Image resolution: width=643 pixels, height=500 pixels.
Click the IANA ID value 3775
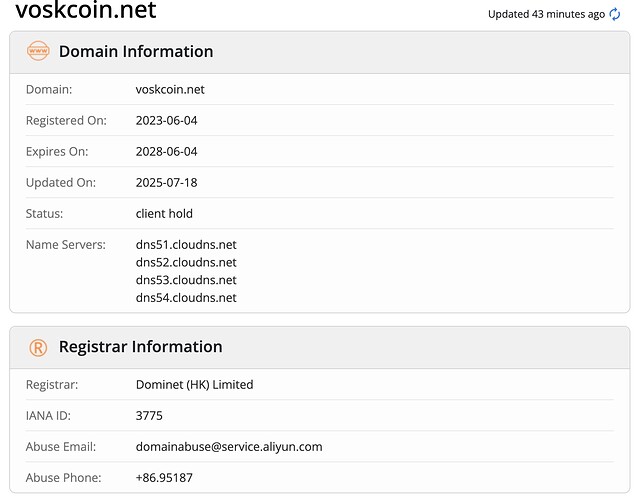(x=149, y=416)
